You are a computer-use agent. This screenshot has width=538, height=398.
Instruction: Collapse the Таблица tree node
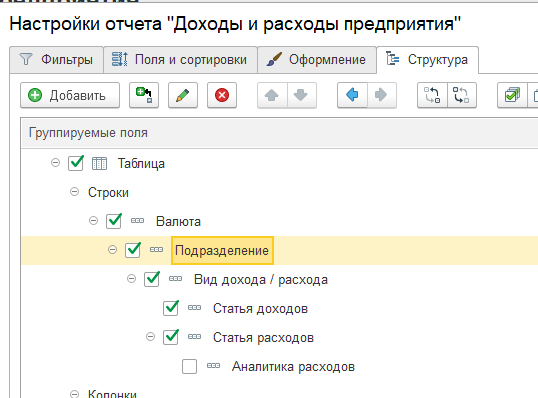pyautogui.click(x=55, y=163)
